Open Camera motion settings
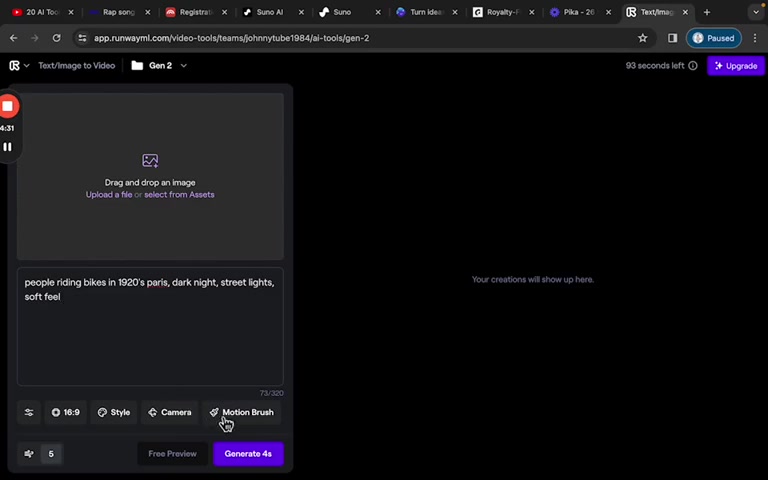Viewport: 768px width, 480px height. pos(170,412)
